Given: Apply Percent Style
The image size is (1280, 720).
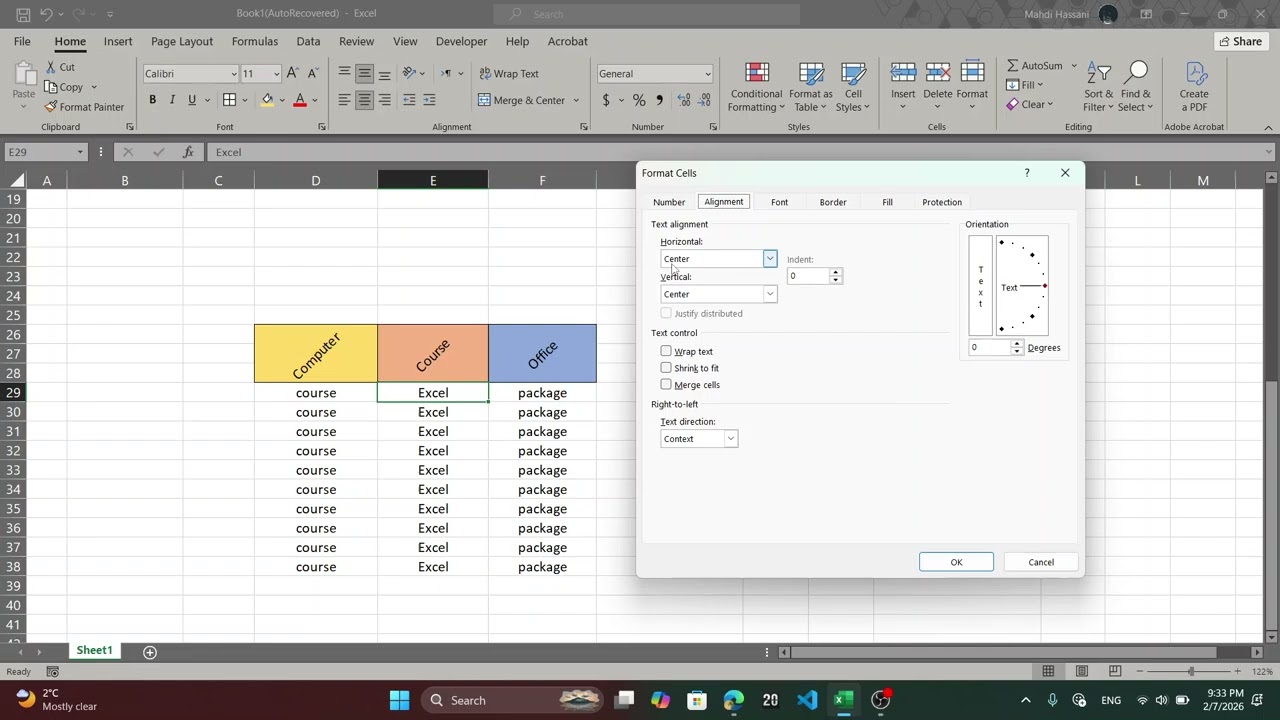Looking at the screenshot, I should 640,100.
